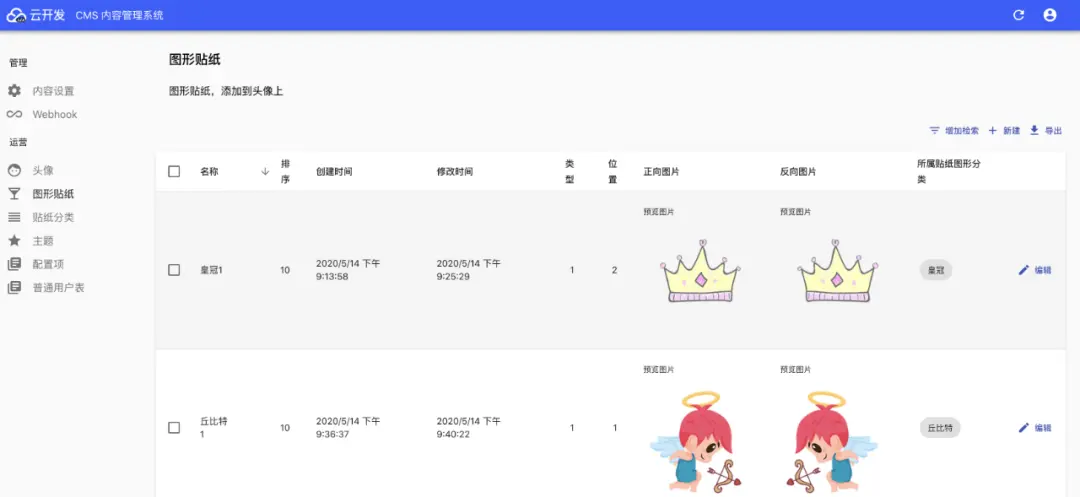Image resolution: width=1080 pixels, height=497 pixels.
Task: Click the infinity icon beside Webhook
Action: [x=14, y=114]
